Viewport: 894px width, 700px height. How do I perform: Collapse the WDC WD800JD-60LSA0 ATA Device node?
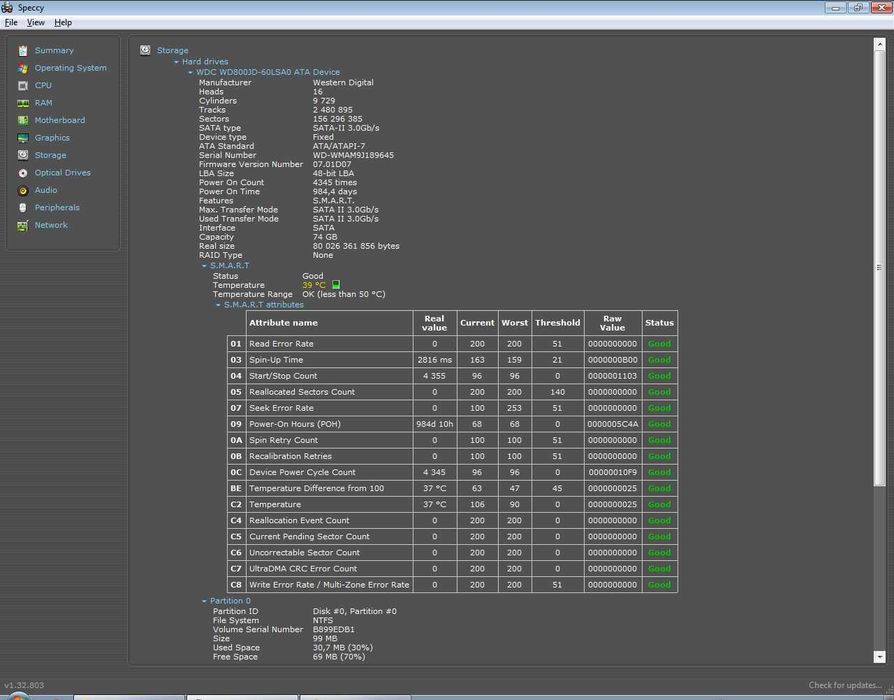pyautogui.click(x=190, y=72)
